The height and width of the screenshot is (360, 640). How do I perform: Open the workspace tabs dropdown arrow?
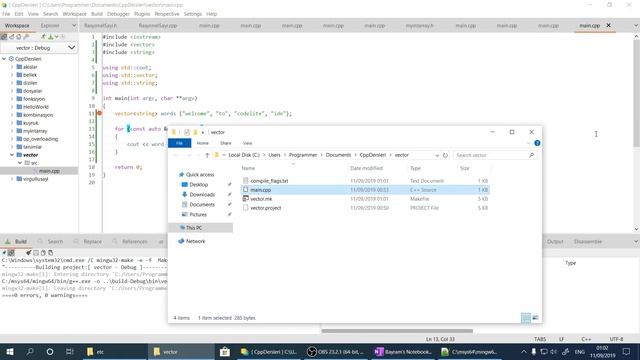(x=74, y=25)
